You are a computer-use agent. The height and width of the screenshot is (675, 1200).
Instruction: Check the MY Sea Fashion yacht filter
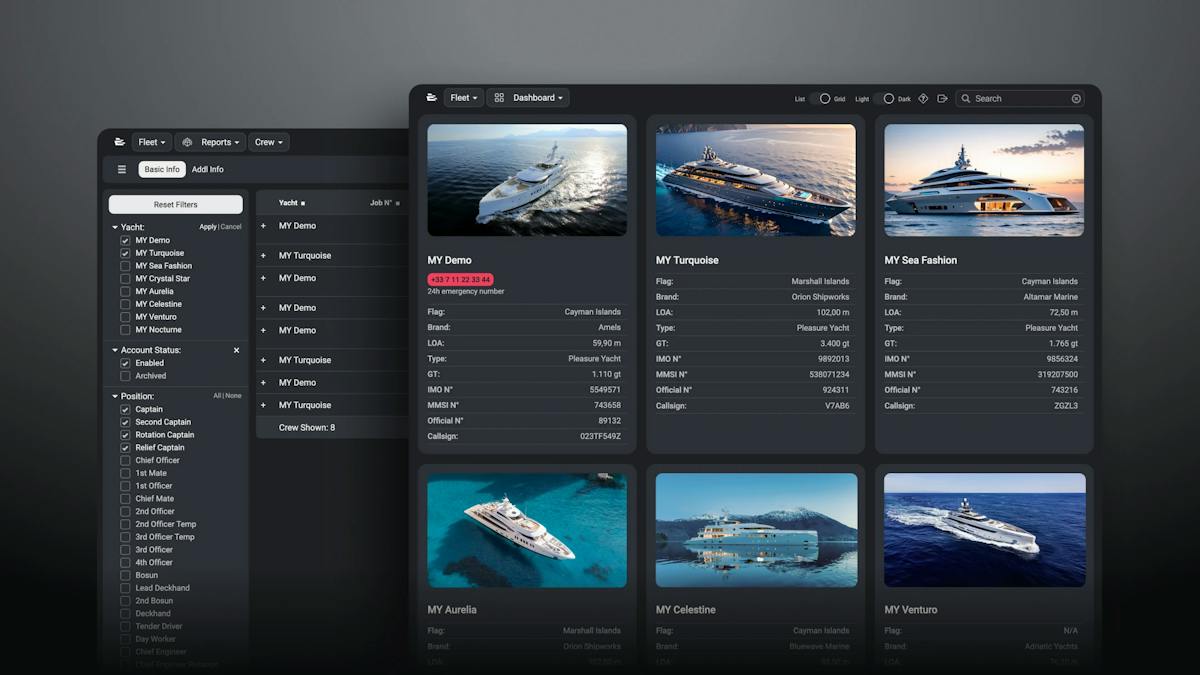coord(125,266)
